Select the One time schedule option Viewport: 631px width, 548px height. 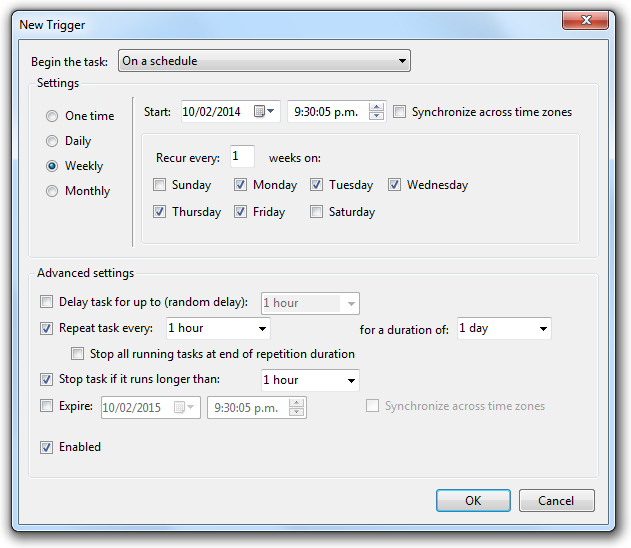coord(52,116)
